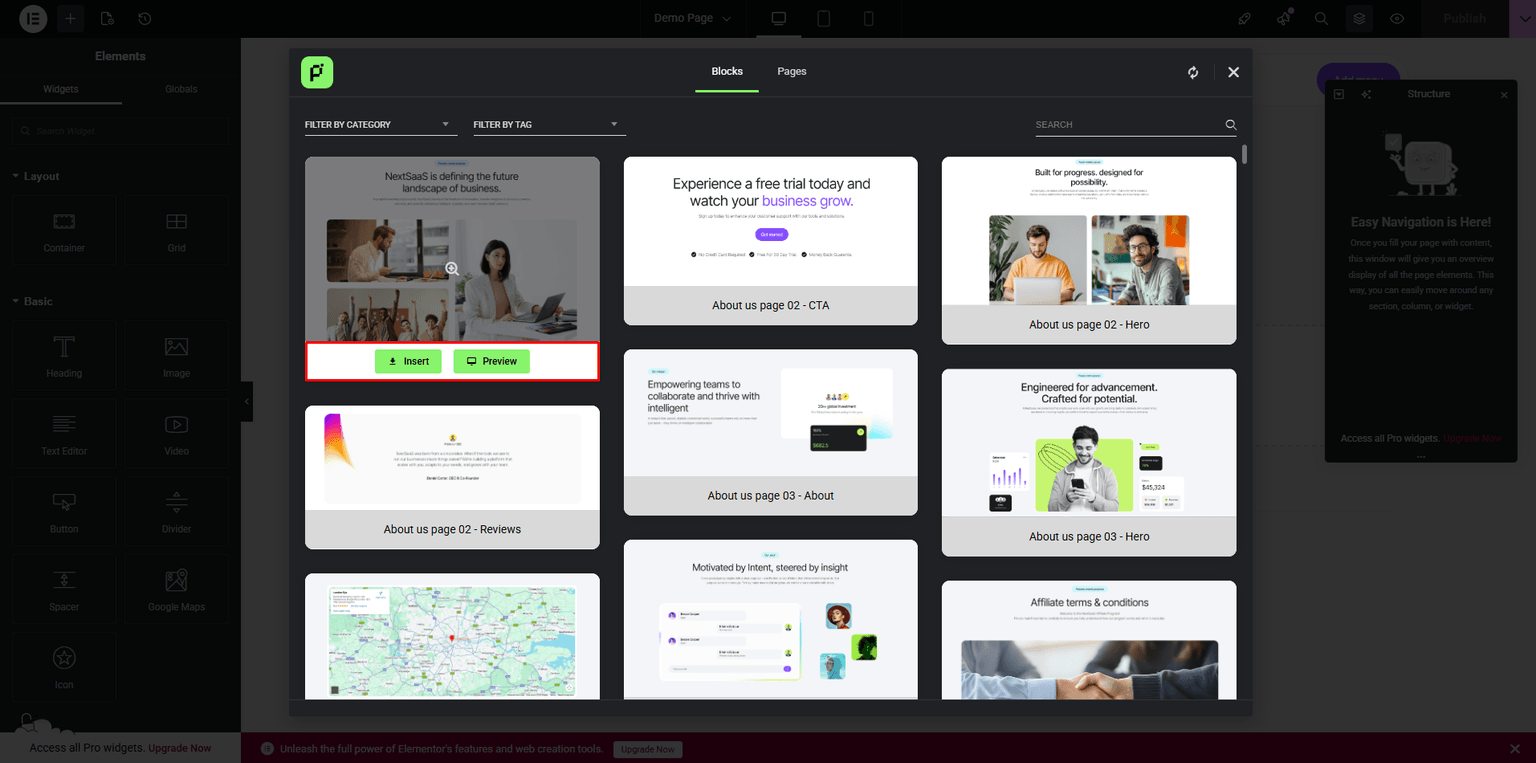Select the Spacer widget
Screen dimensions: 1536x763
tap(63, 589)
